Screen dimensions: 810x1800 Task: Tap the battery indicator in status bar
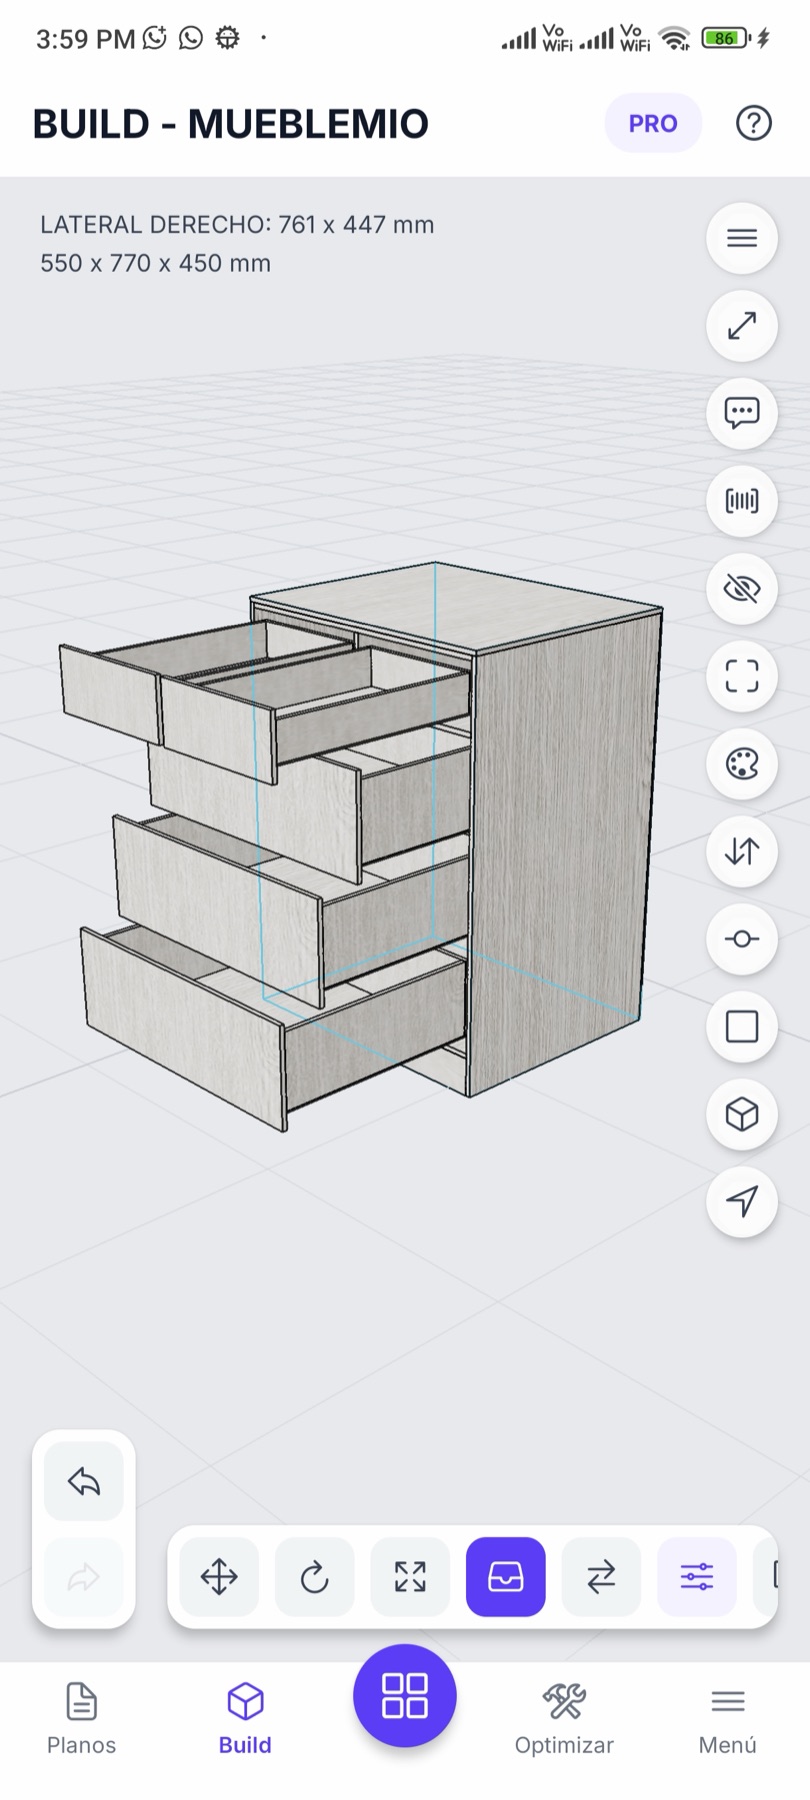727,38
